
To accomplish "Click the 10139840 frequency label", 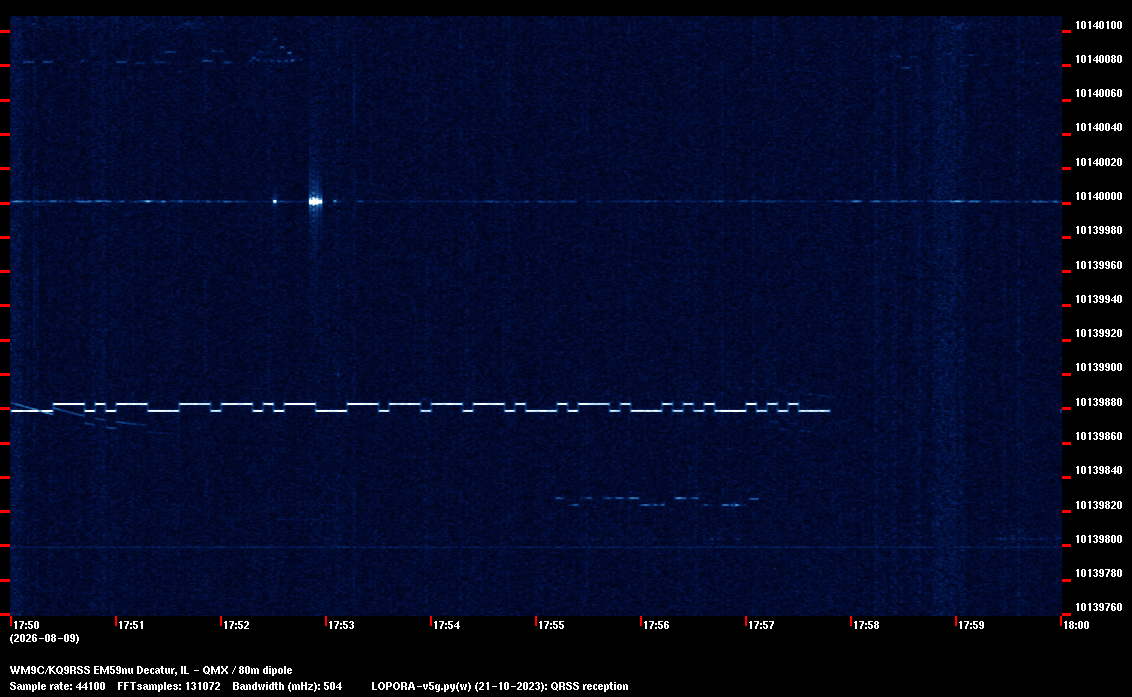I will click(x=1098, y=470).
